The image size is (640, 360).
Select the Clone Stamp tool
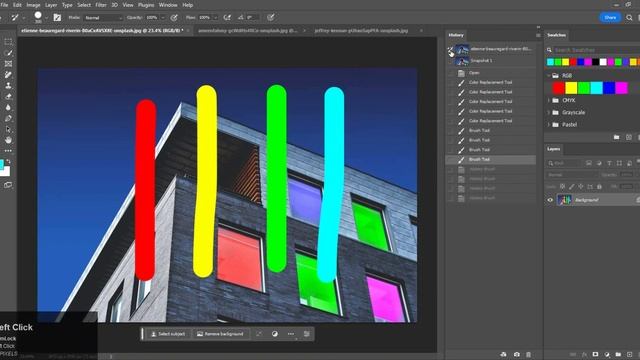pos(8,86)
